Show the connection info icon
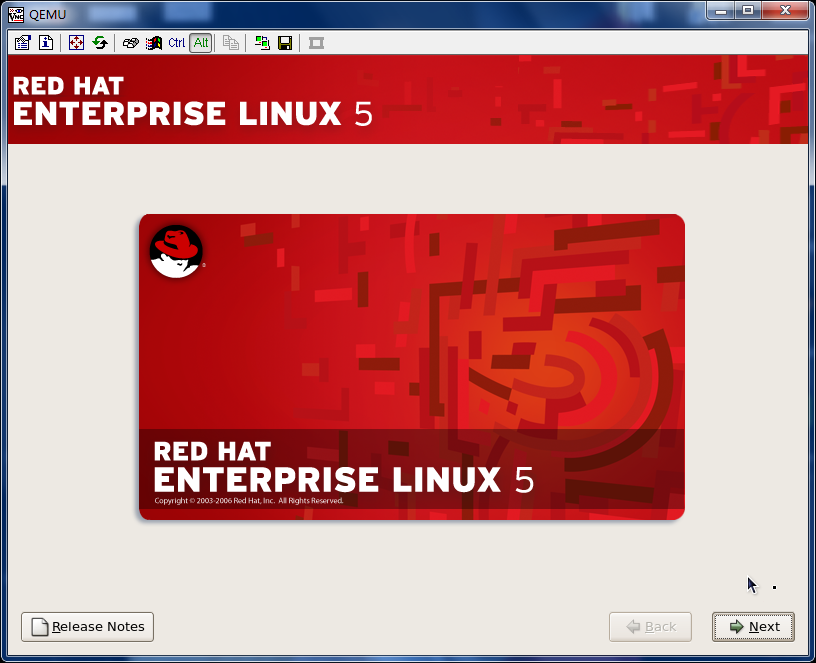 coord(46,43)
